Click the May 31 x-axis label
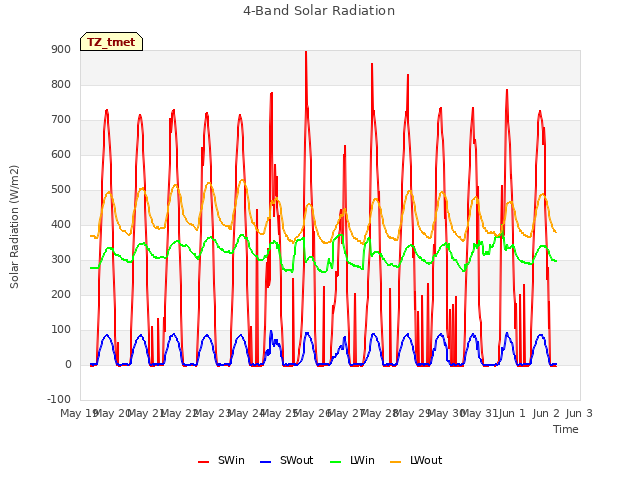Viewport: 640px width, 480px height. click(x=480, y=413)
